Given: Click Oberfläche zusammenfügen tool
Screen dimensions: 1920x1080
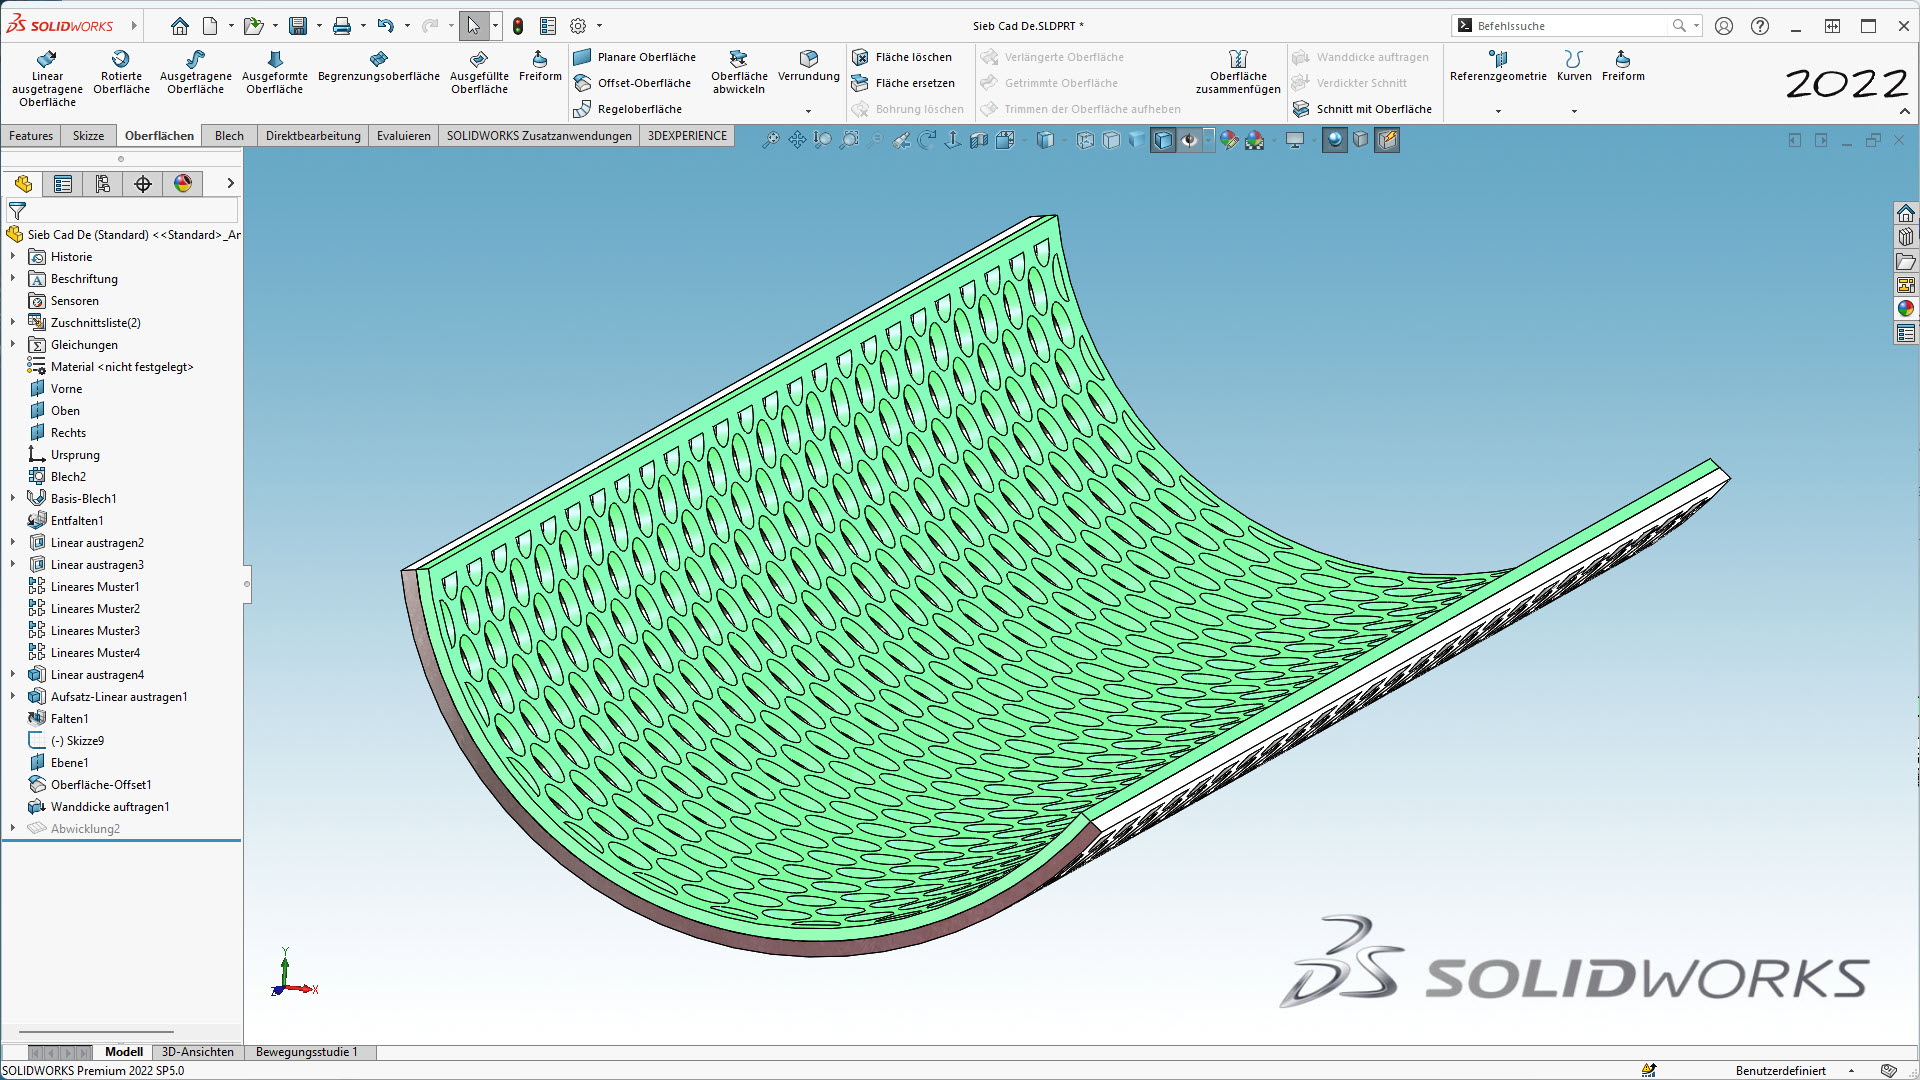Looking at the screenshot, I should coord(1238,73).
